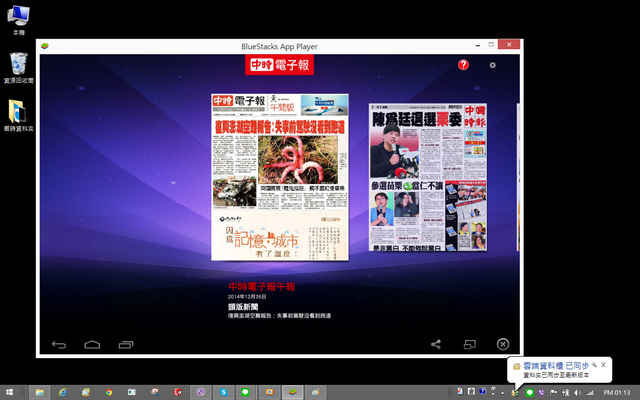The image size is (640, 400).
Task: Click the 2014年12月26日 date text
Action: [x=247, y=297]
